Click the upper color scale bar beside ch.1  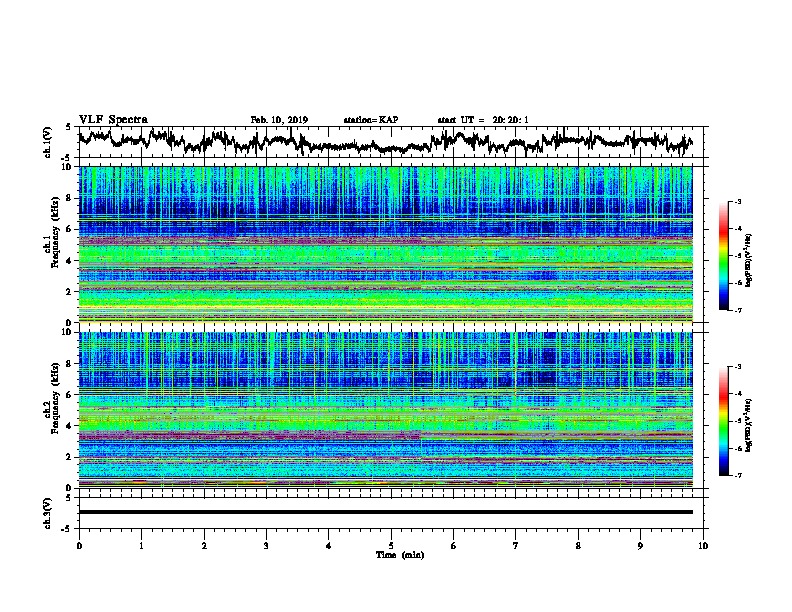pos(723,256)
